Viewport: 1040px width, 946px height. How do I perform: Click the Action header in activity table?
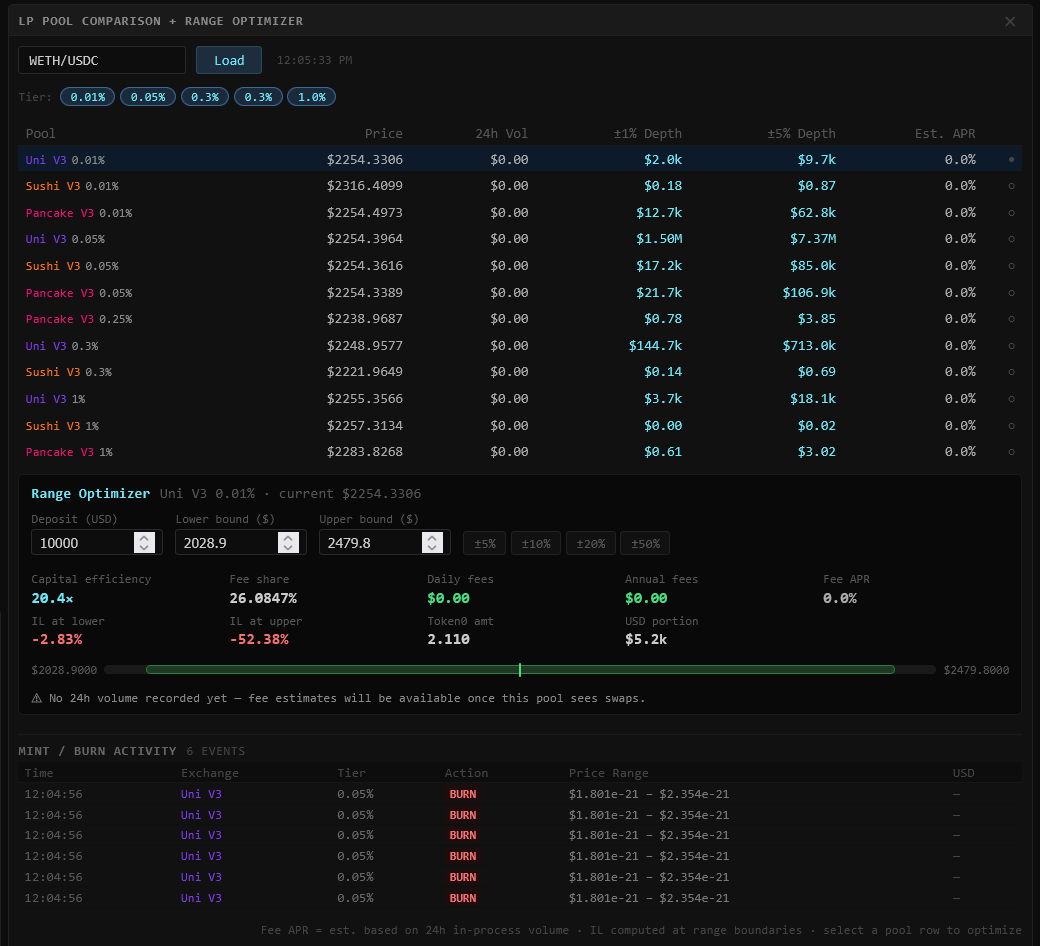pos(466,773)
